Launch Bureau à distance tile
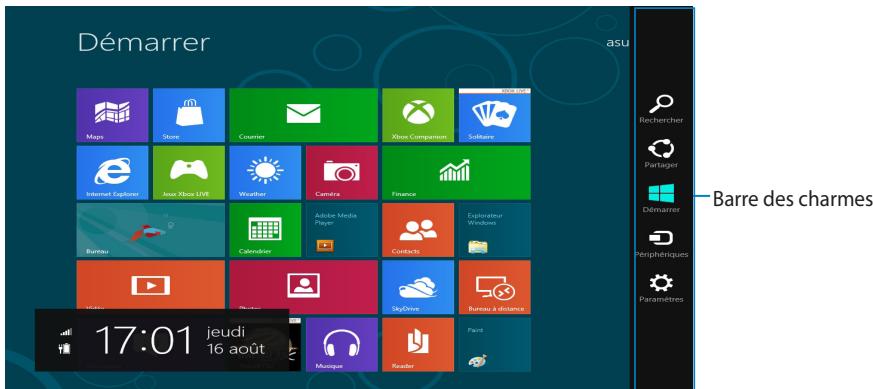873x389 pixels. coord(494,287)
